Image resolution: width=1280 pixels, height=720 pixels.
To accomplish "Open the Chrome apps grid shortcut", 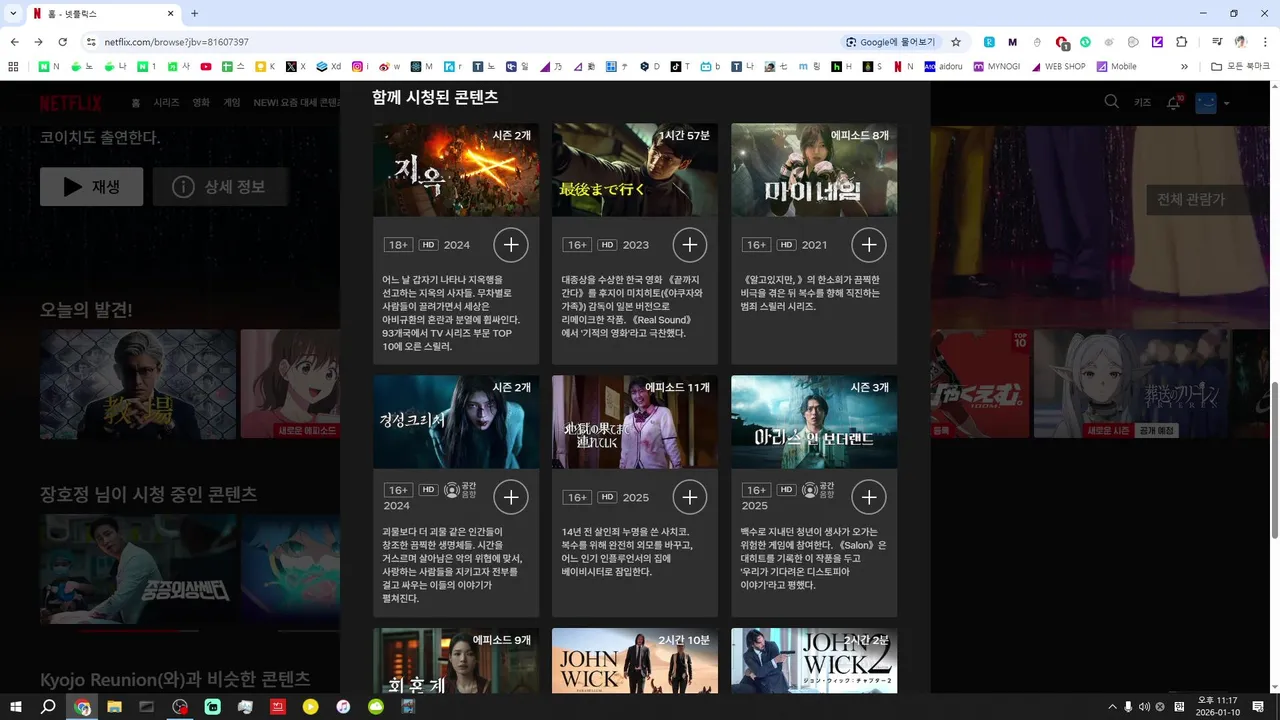I will pos(14,67).
